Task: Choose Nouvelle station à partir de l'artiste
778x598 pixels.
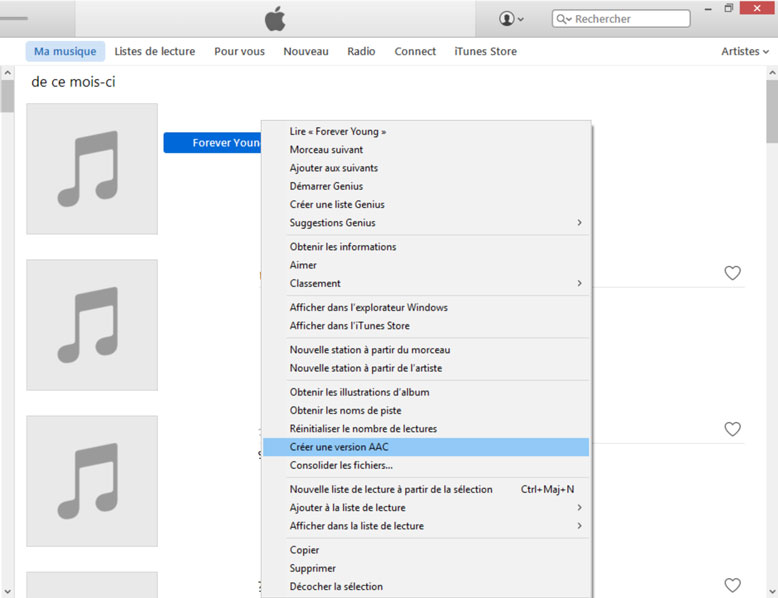Action: pos(426,368)
